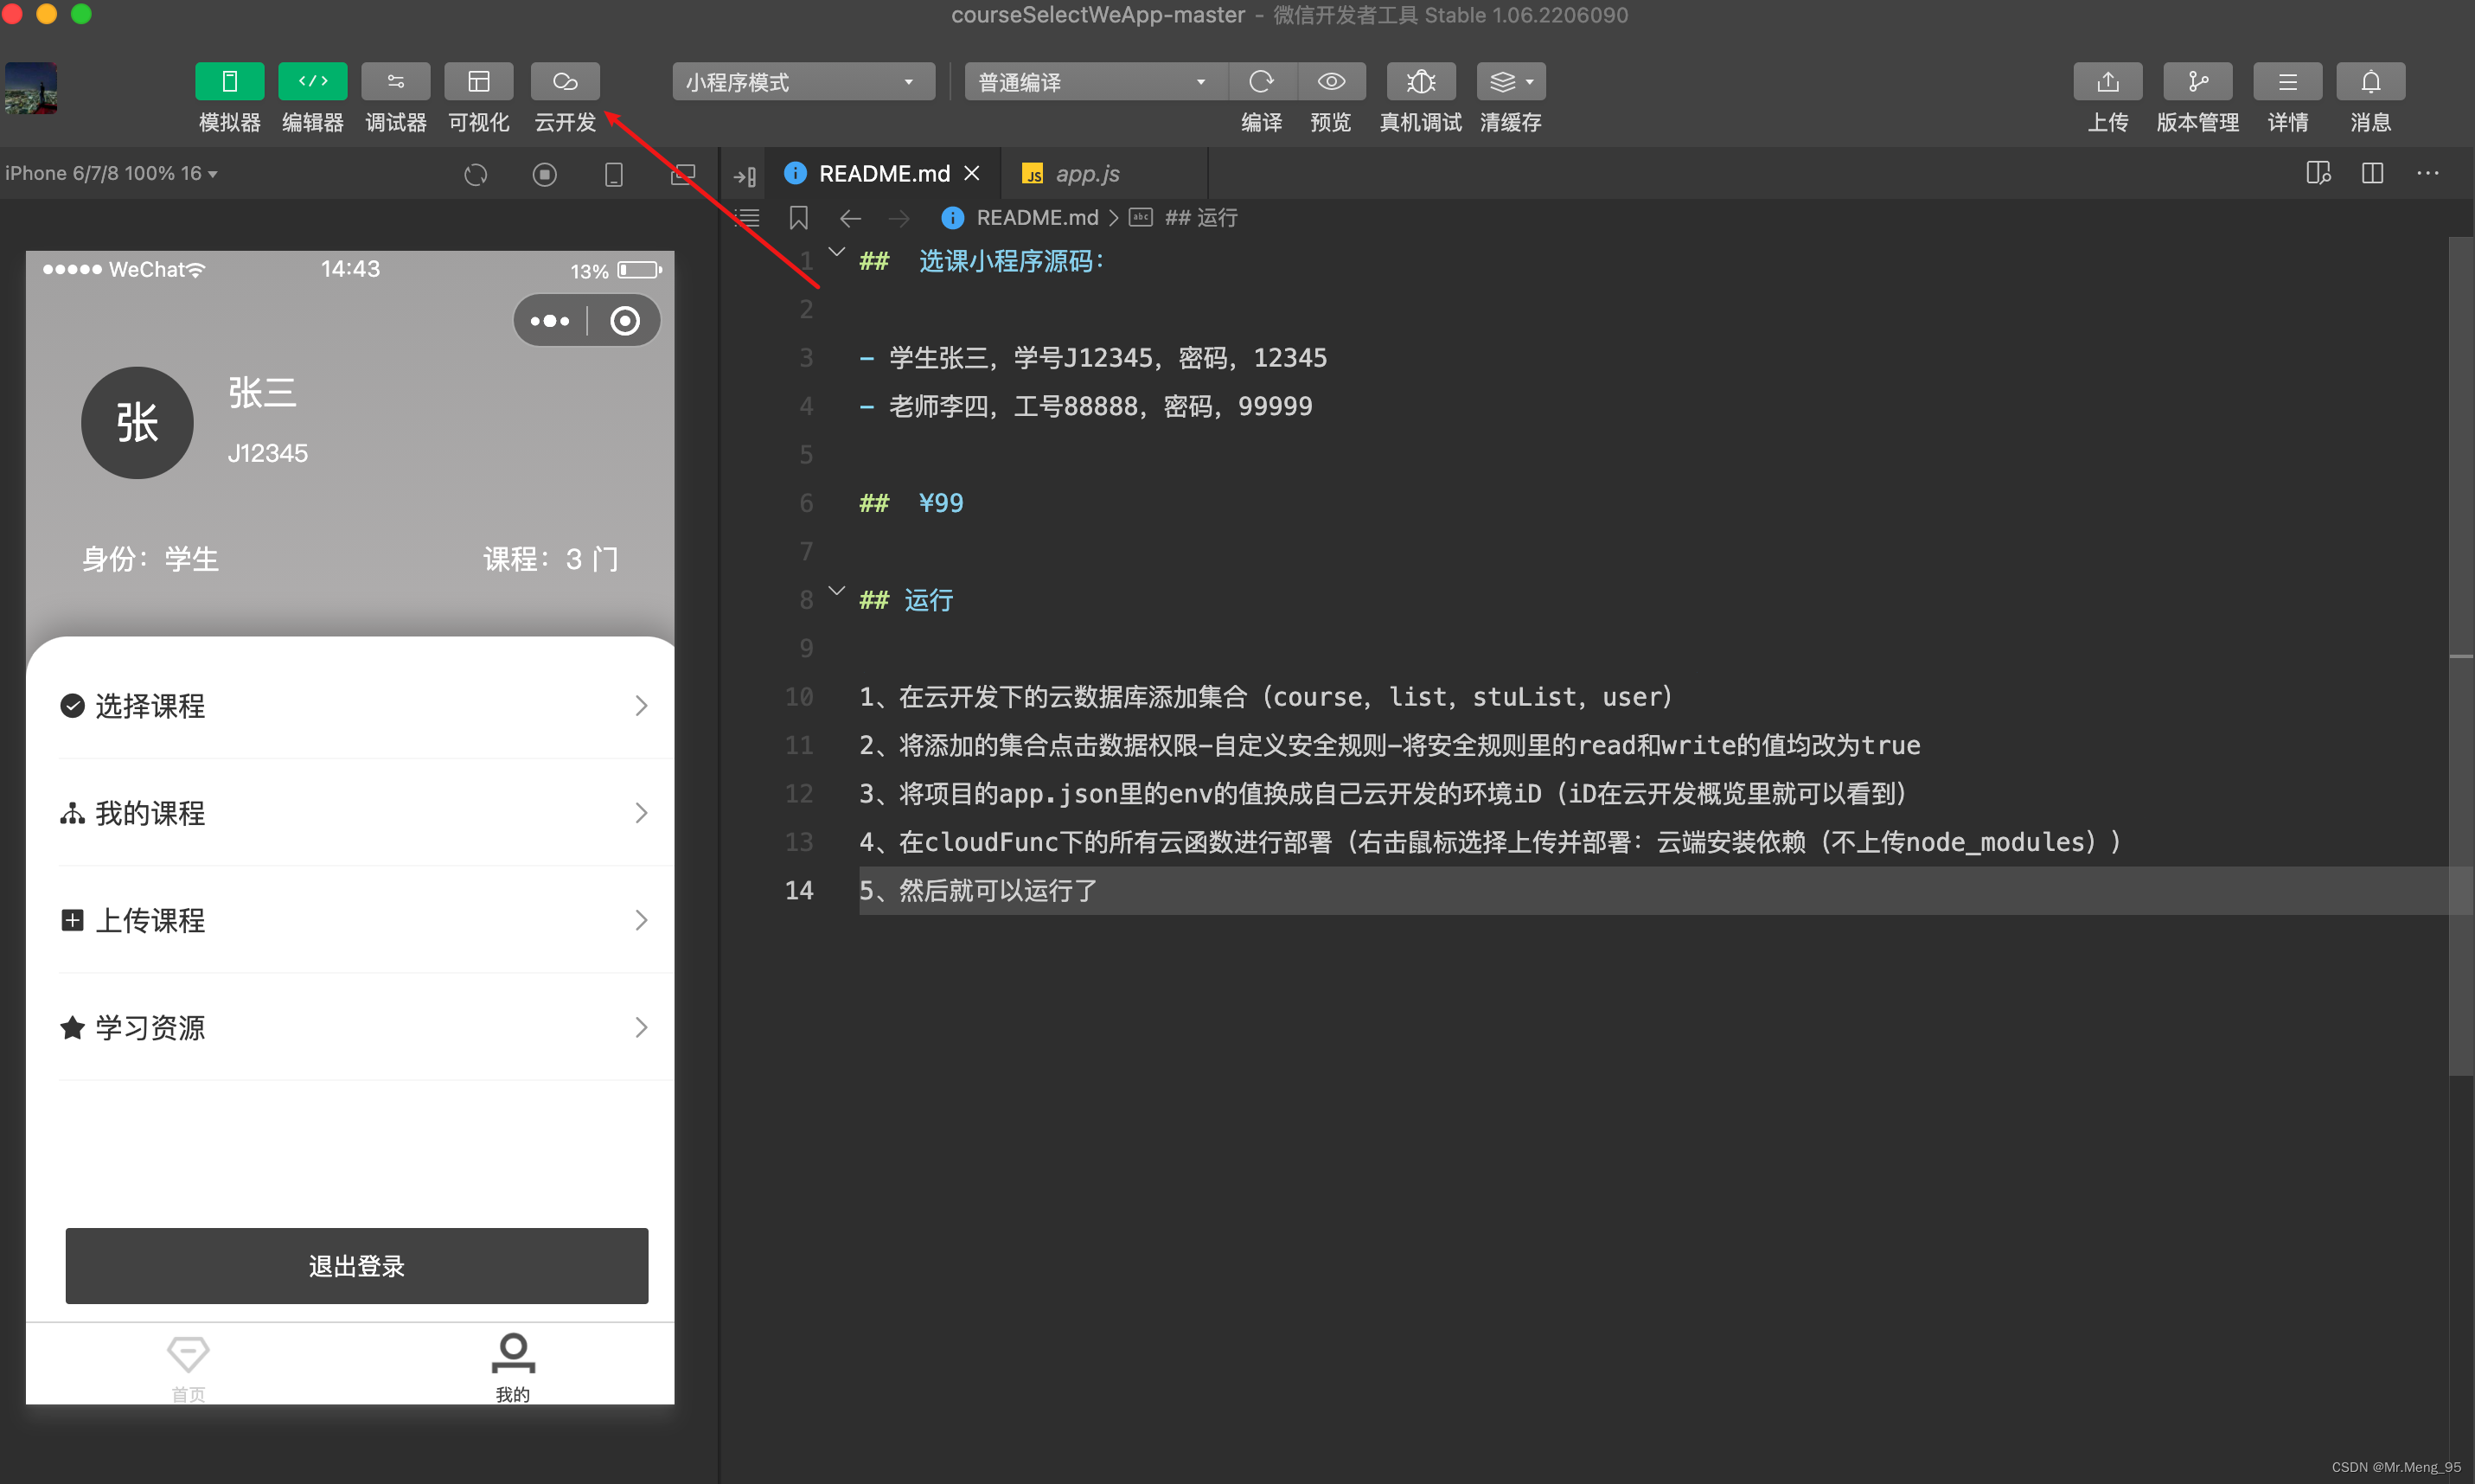Click the phone device frame icon
This screenshot has height=1484, width=2475.
(614, 174)
